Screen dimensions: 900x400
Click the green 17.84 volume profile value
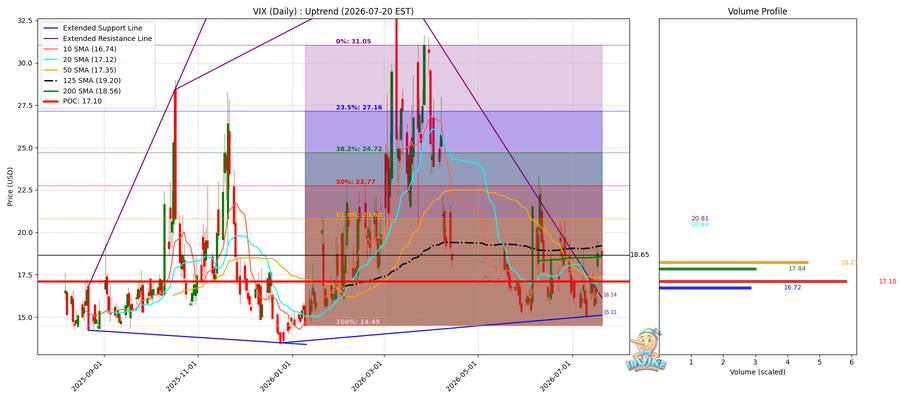pyautogui.click(x=796, y=268)
